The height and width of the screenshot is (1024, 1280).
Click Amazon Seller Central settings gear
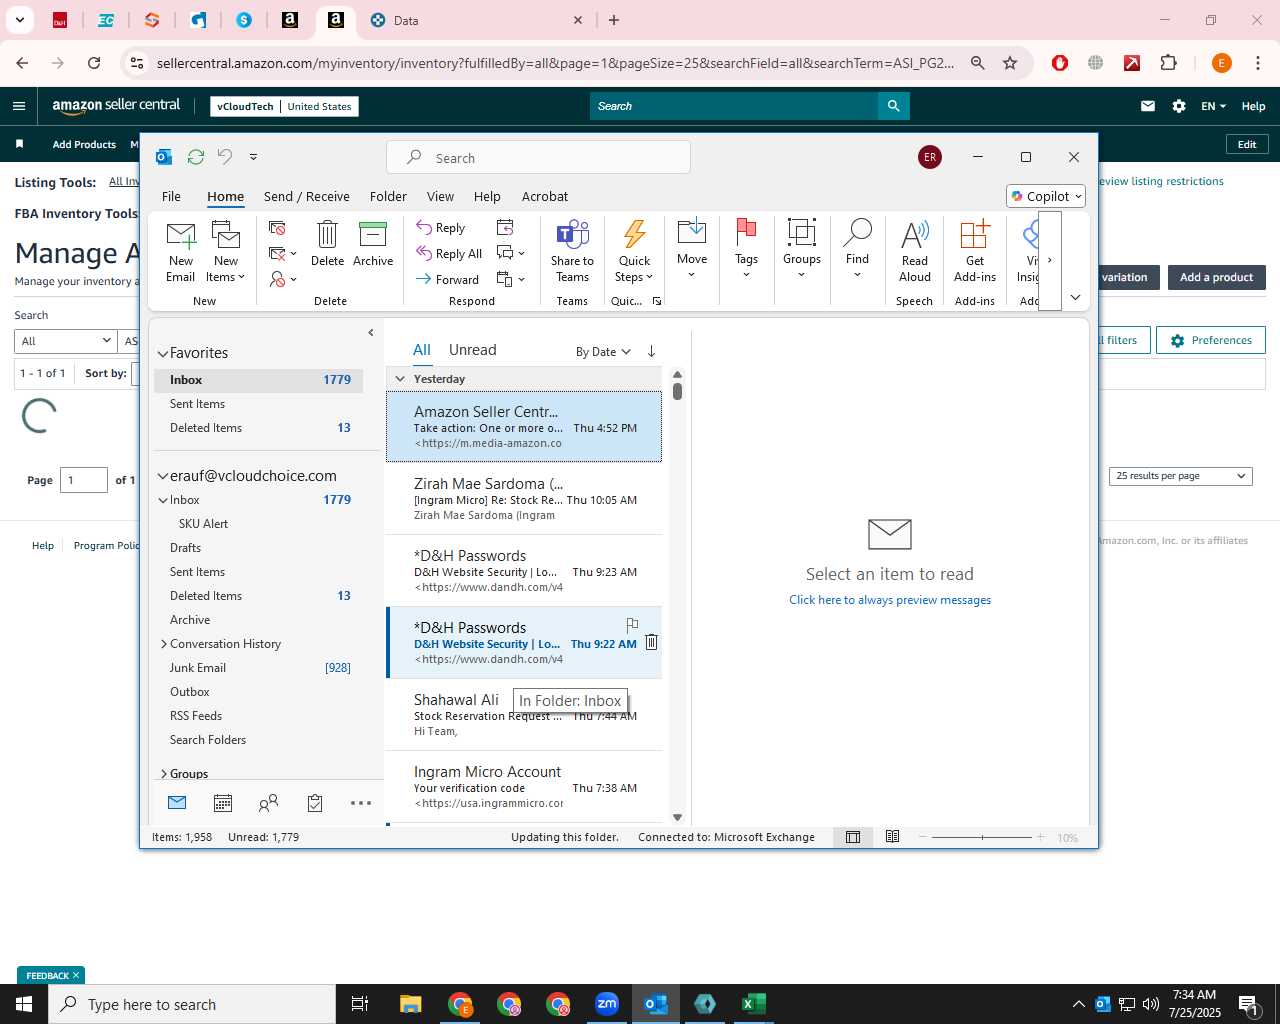(x=1179, y=106)
